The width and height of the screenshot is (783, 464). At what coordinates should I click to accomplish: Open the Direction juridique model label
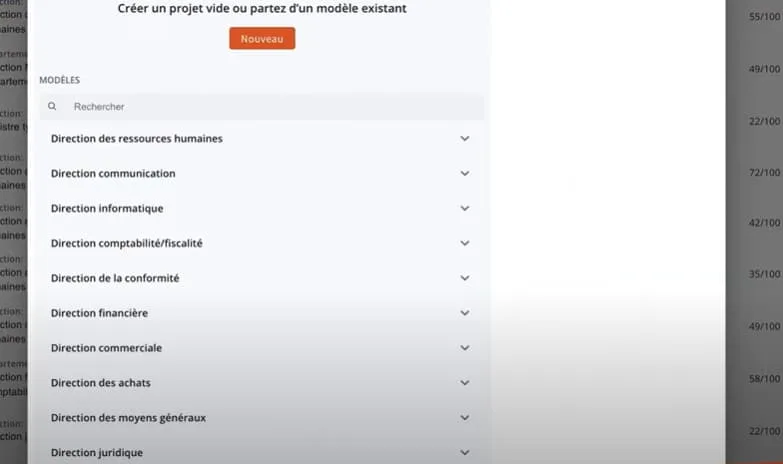point(97,452)
